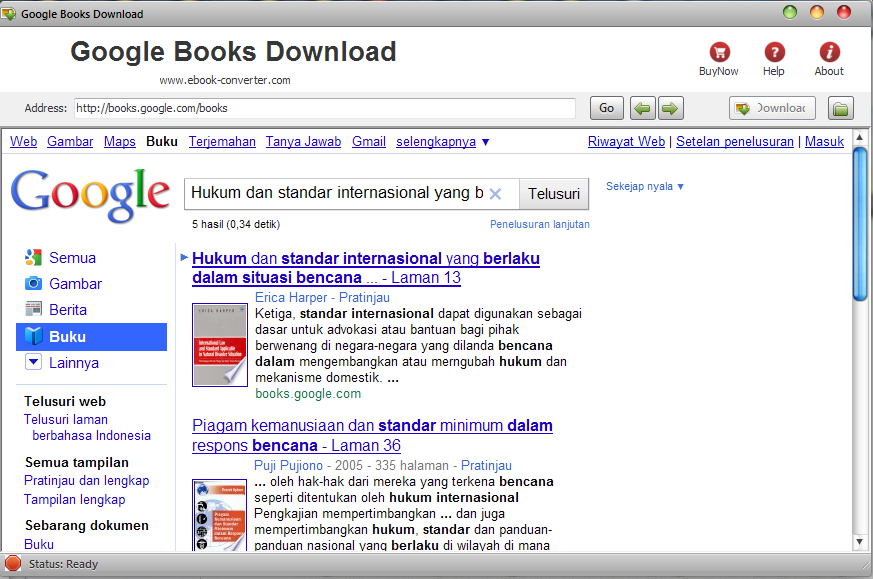Click Pratinjau next to 335 halaman
Screen dimensions: 873x579
pos(486,465)
